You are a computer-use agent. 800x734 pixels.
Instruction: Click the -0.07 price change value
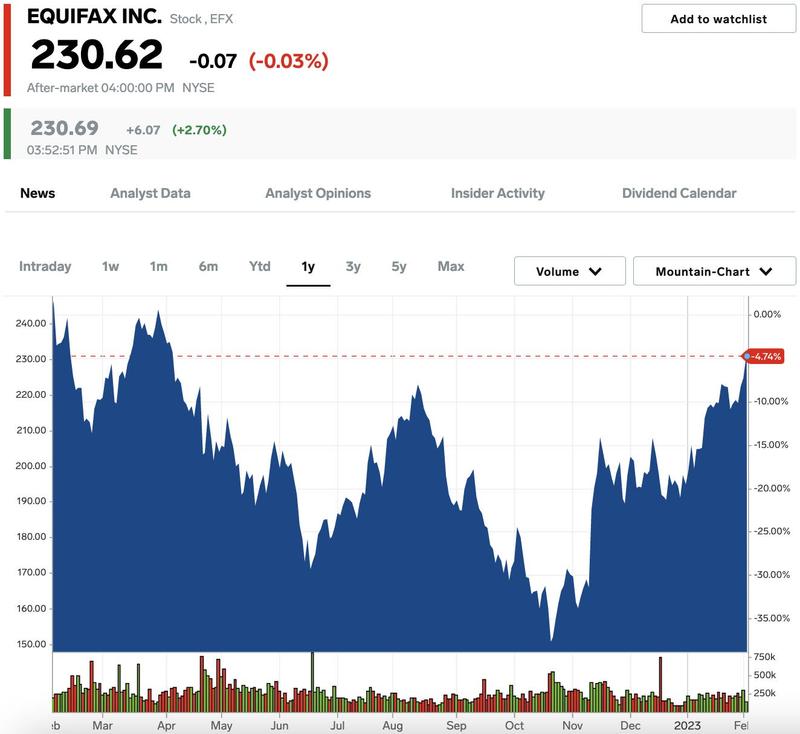point(213,61)
